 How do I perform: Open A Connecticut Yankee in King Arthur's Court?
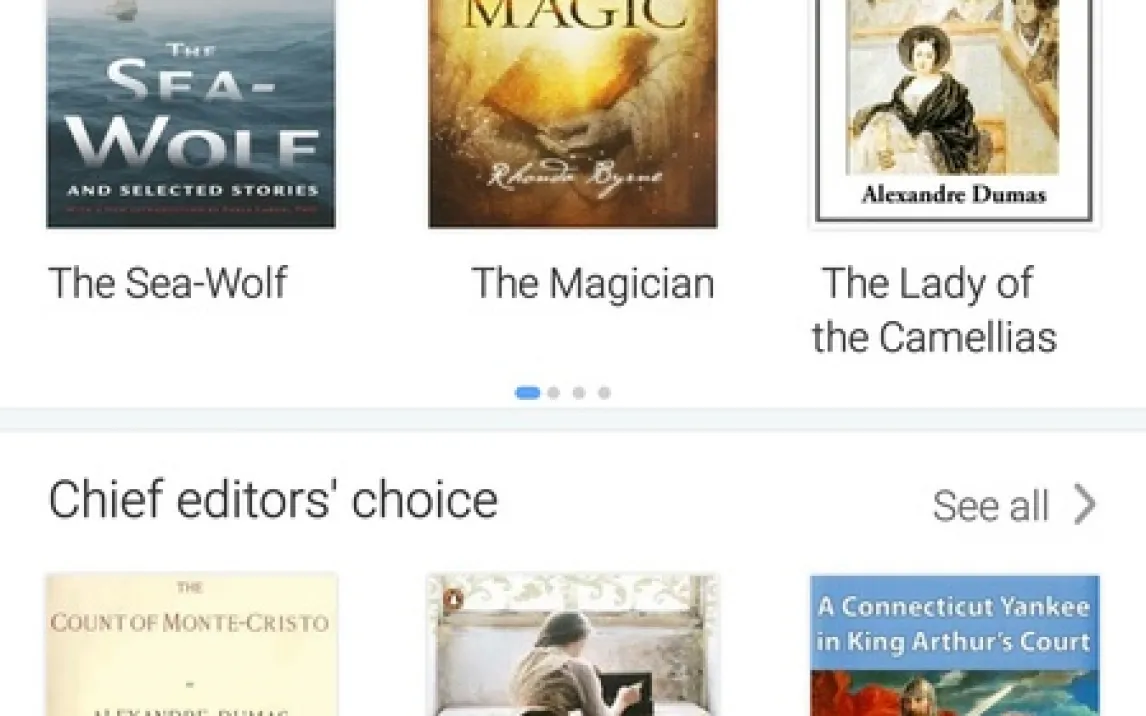pos(955,645)
